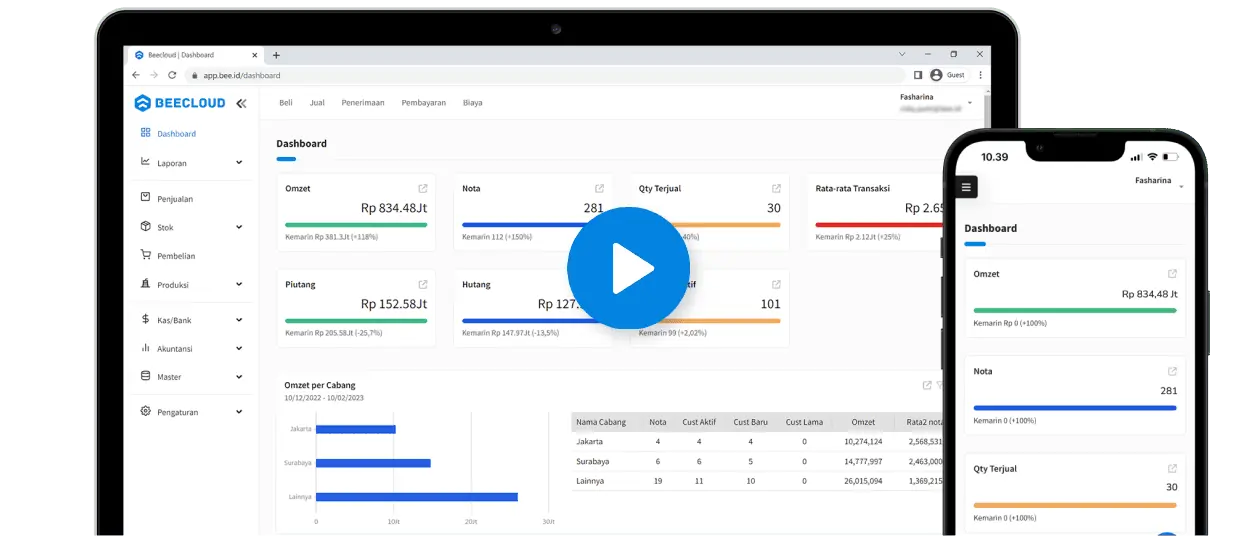Click the Pengaturan gear icon
Image resolution: width=1257 pixels, height=536 pixels.
[x=145, y=411]
